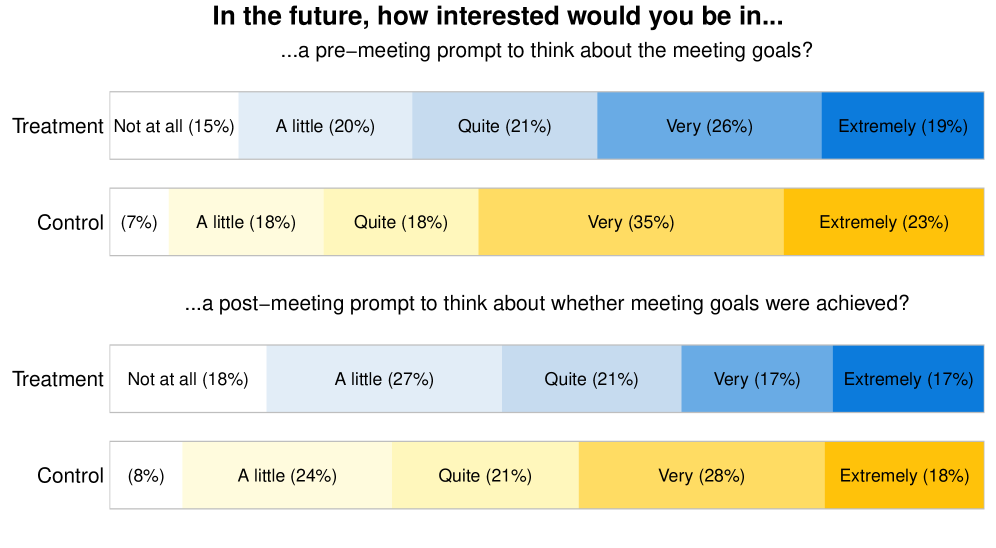
Task: Select pre-meeting Control 'A little (18%)' segment
Action: [x=246, y=222]
